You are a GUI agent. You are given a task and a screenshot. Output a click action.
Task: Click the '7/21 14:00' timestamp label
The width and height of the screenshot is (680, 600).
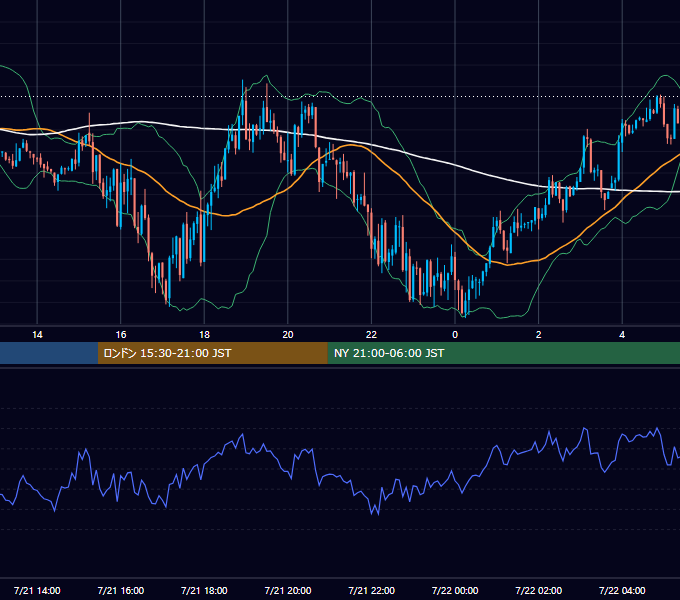[37, 590]
